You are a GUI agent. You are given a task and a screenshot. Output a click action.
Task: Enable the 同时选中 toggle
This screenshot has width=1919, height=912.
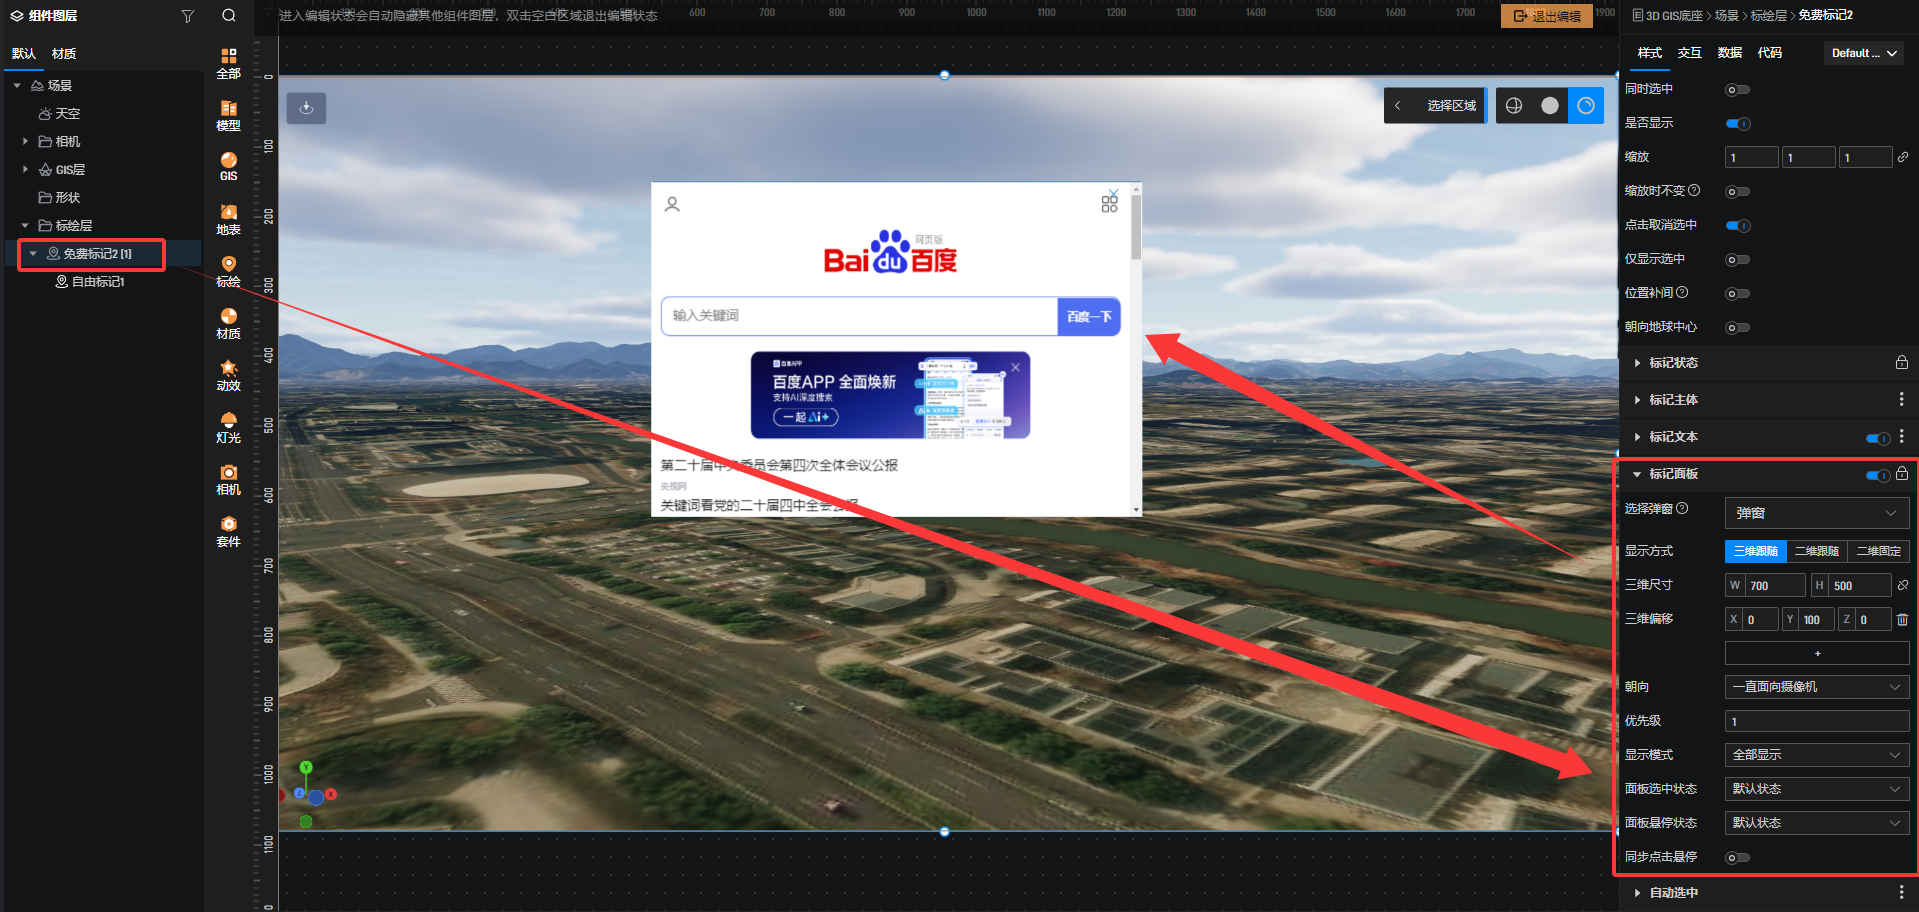pos(1738,90)
